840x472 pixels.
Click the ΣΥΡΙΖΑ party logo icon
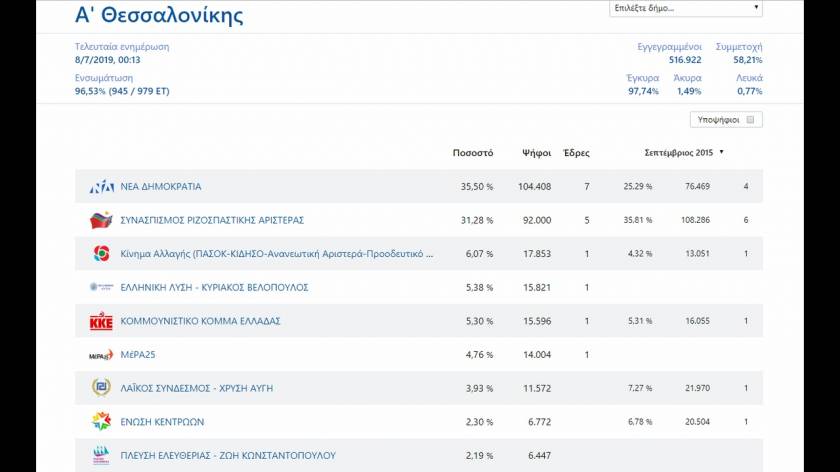point(101,220)
